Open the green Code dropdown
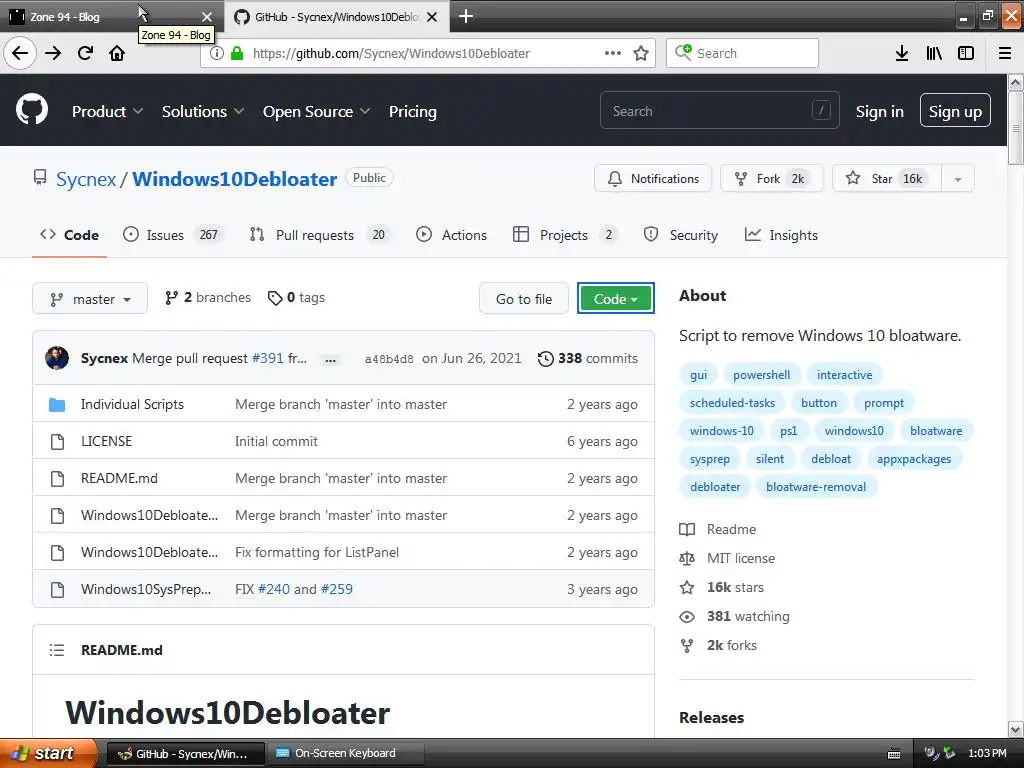Image resolution: width=1024 pixels, height=768 pixels. point(615,298)
